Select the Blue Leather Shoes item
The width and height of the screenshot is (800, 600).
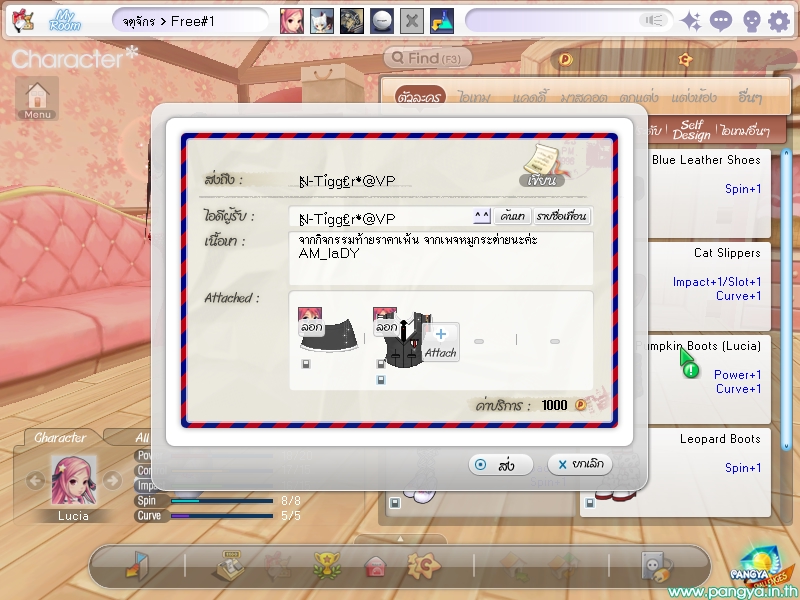coord(709,194)
